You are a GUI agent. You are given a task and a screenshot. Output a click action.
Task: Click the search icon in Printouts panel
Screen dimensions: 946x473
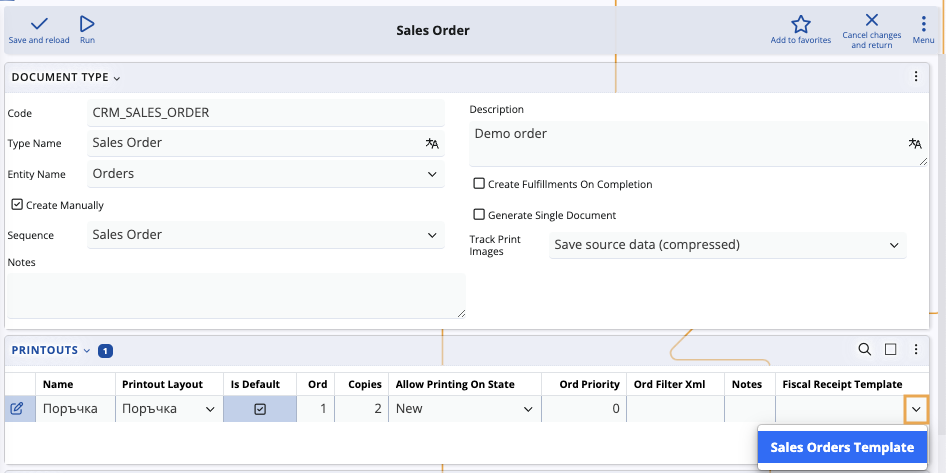[x=864, y=350]
